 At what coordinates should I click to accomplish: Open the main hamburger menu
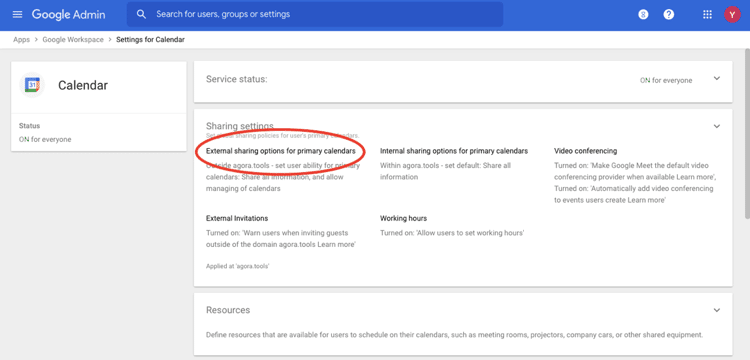coord(18,14)
